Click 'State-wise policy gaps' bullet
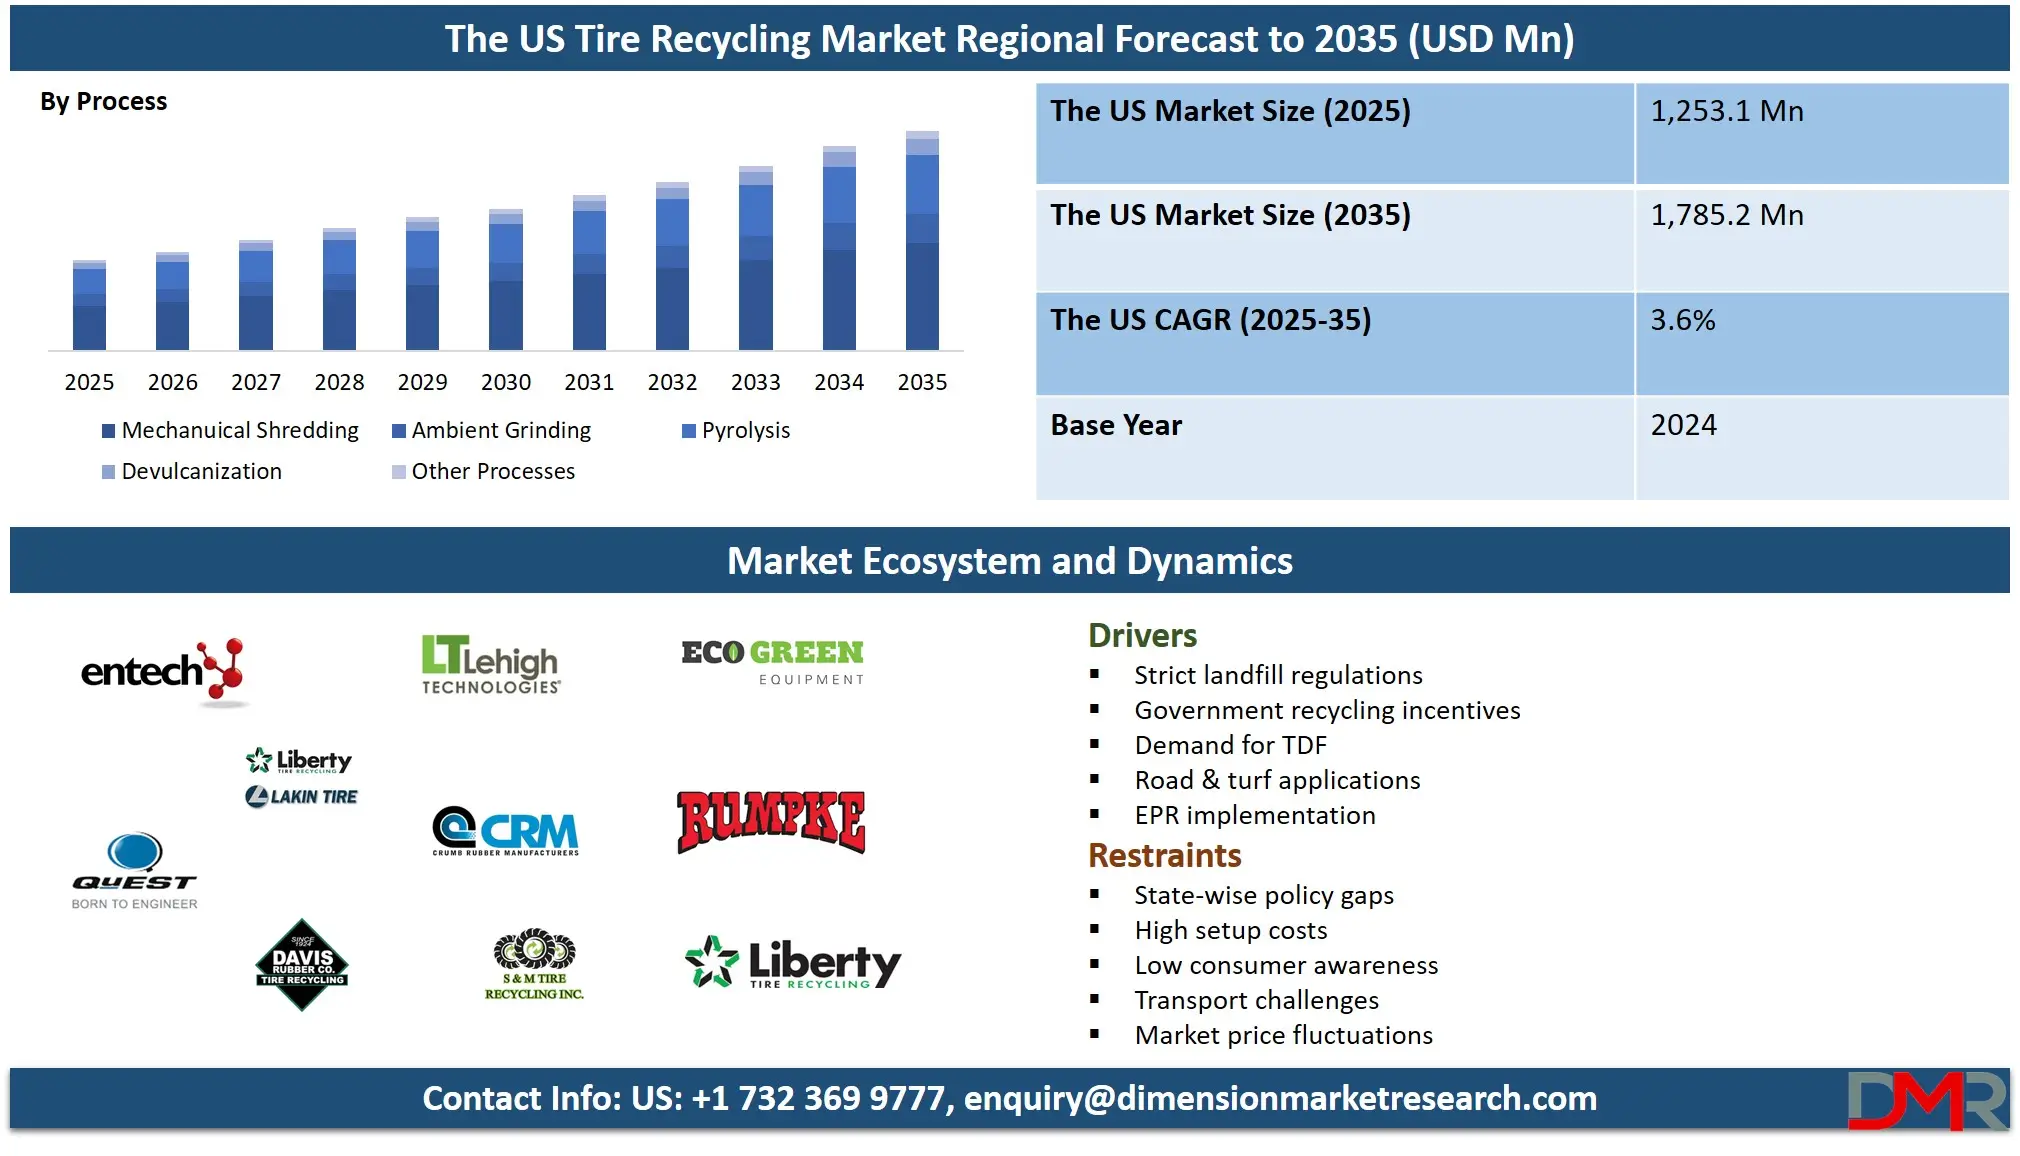 (1264, 895)
